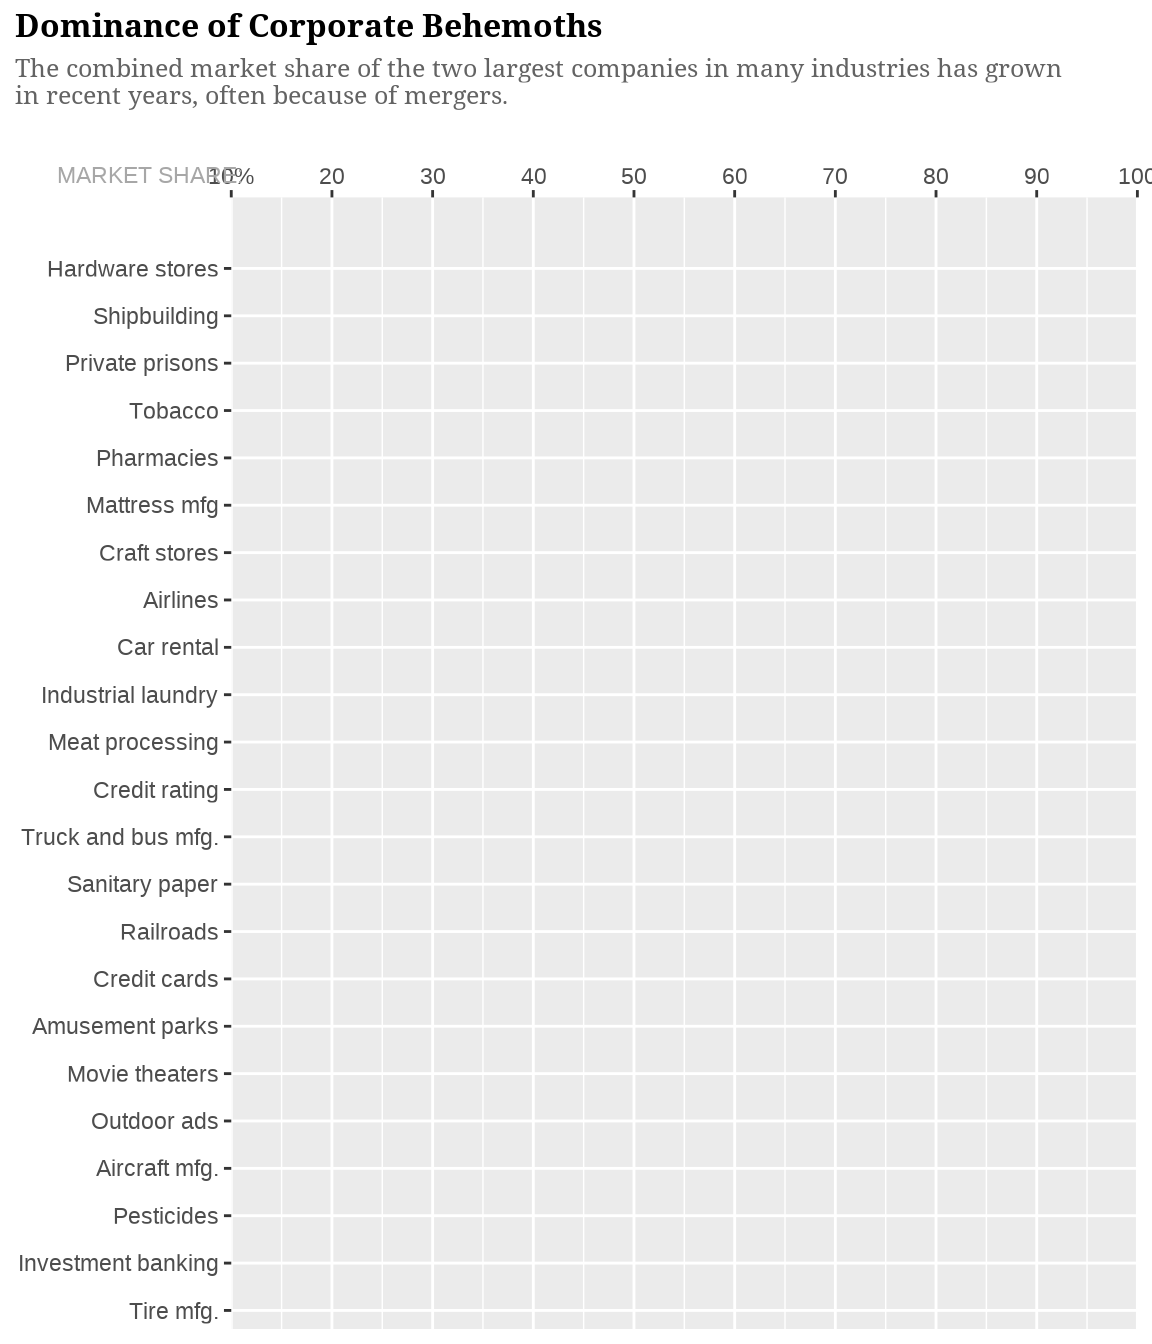Click the 'Amusement parks' row label
1152x1344 pixels.
tap(125, 1027)
